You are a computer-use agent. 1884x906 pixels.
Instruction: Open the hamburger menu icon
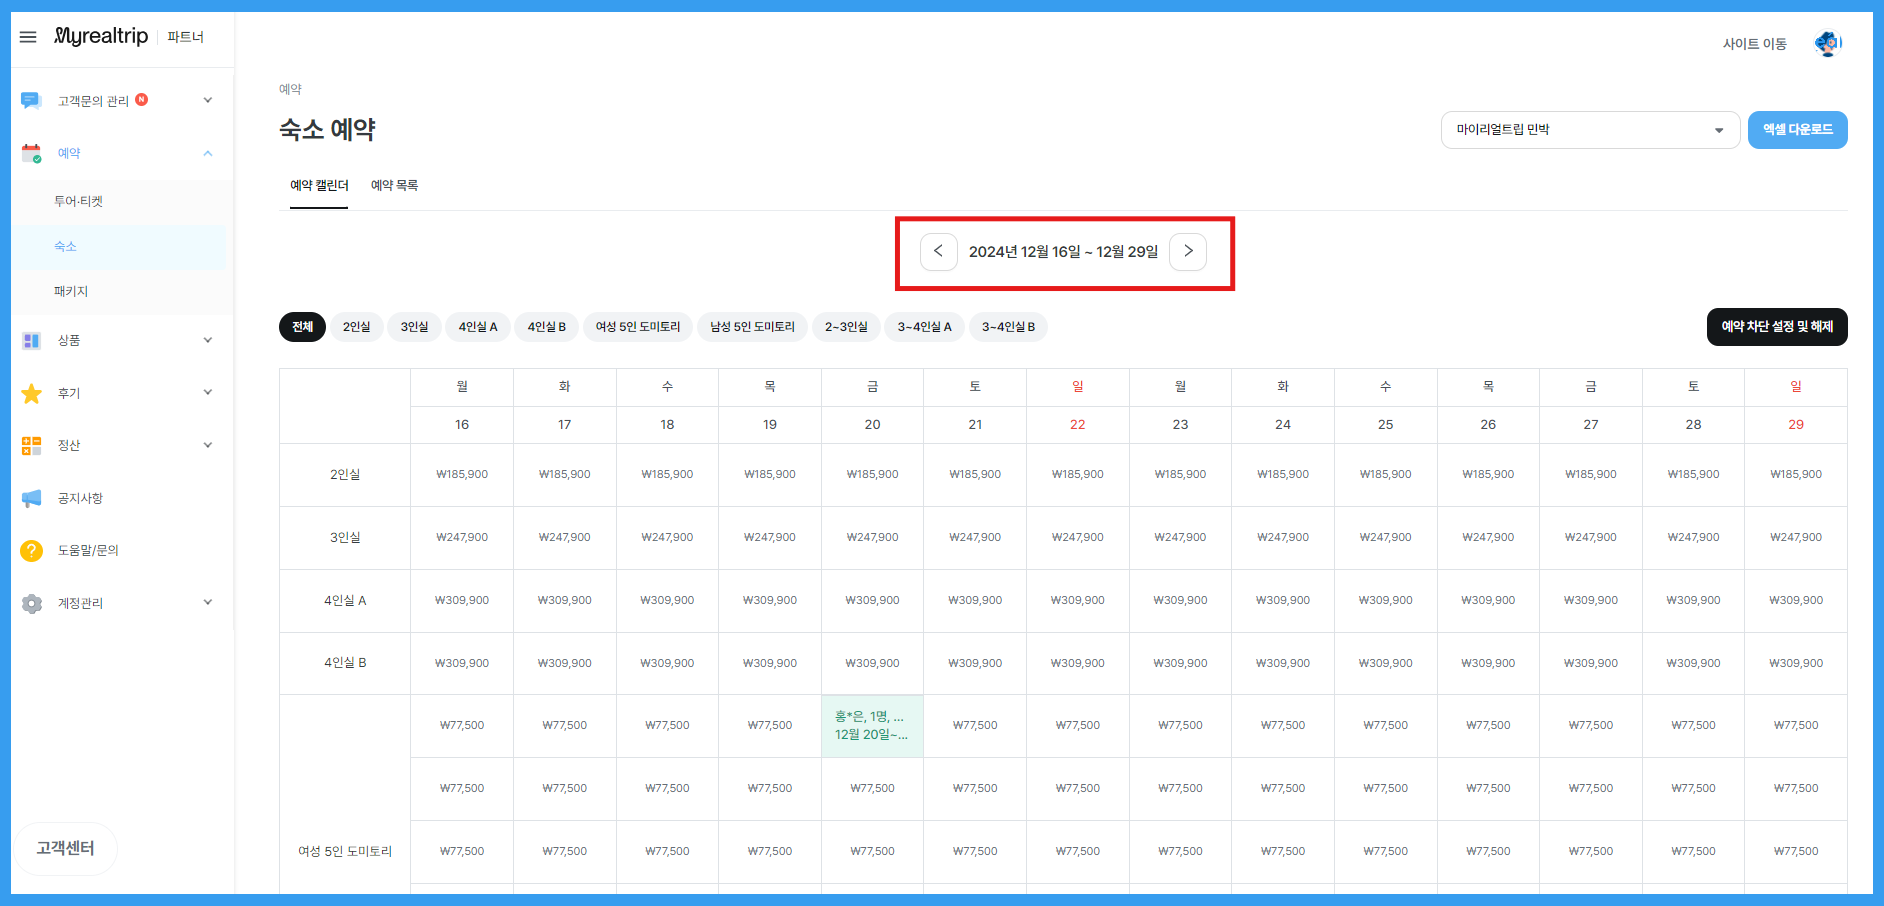pos(28,37)
